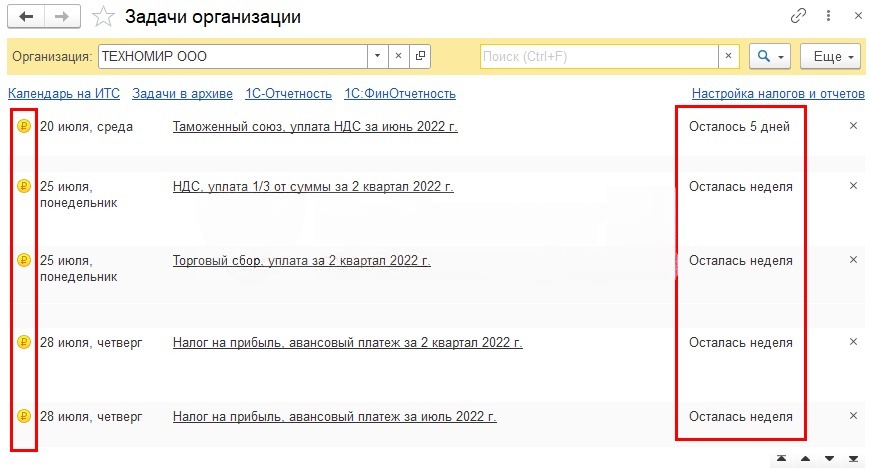Clear the search field
Viewport: 870px width, 469px height.
click(x=729, y=57)
